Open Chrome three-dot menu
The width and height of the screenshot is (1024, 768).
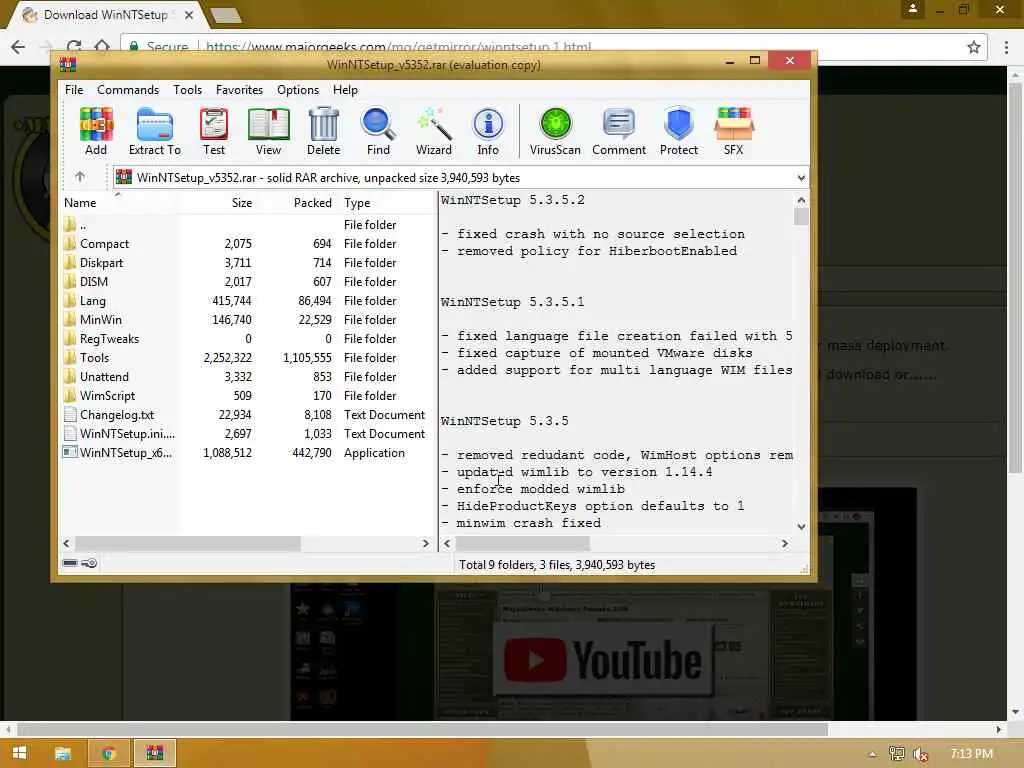click(x=1006, y=46)
